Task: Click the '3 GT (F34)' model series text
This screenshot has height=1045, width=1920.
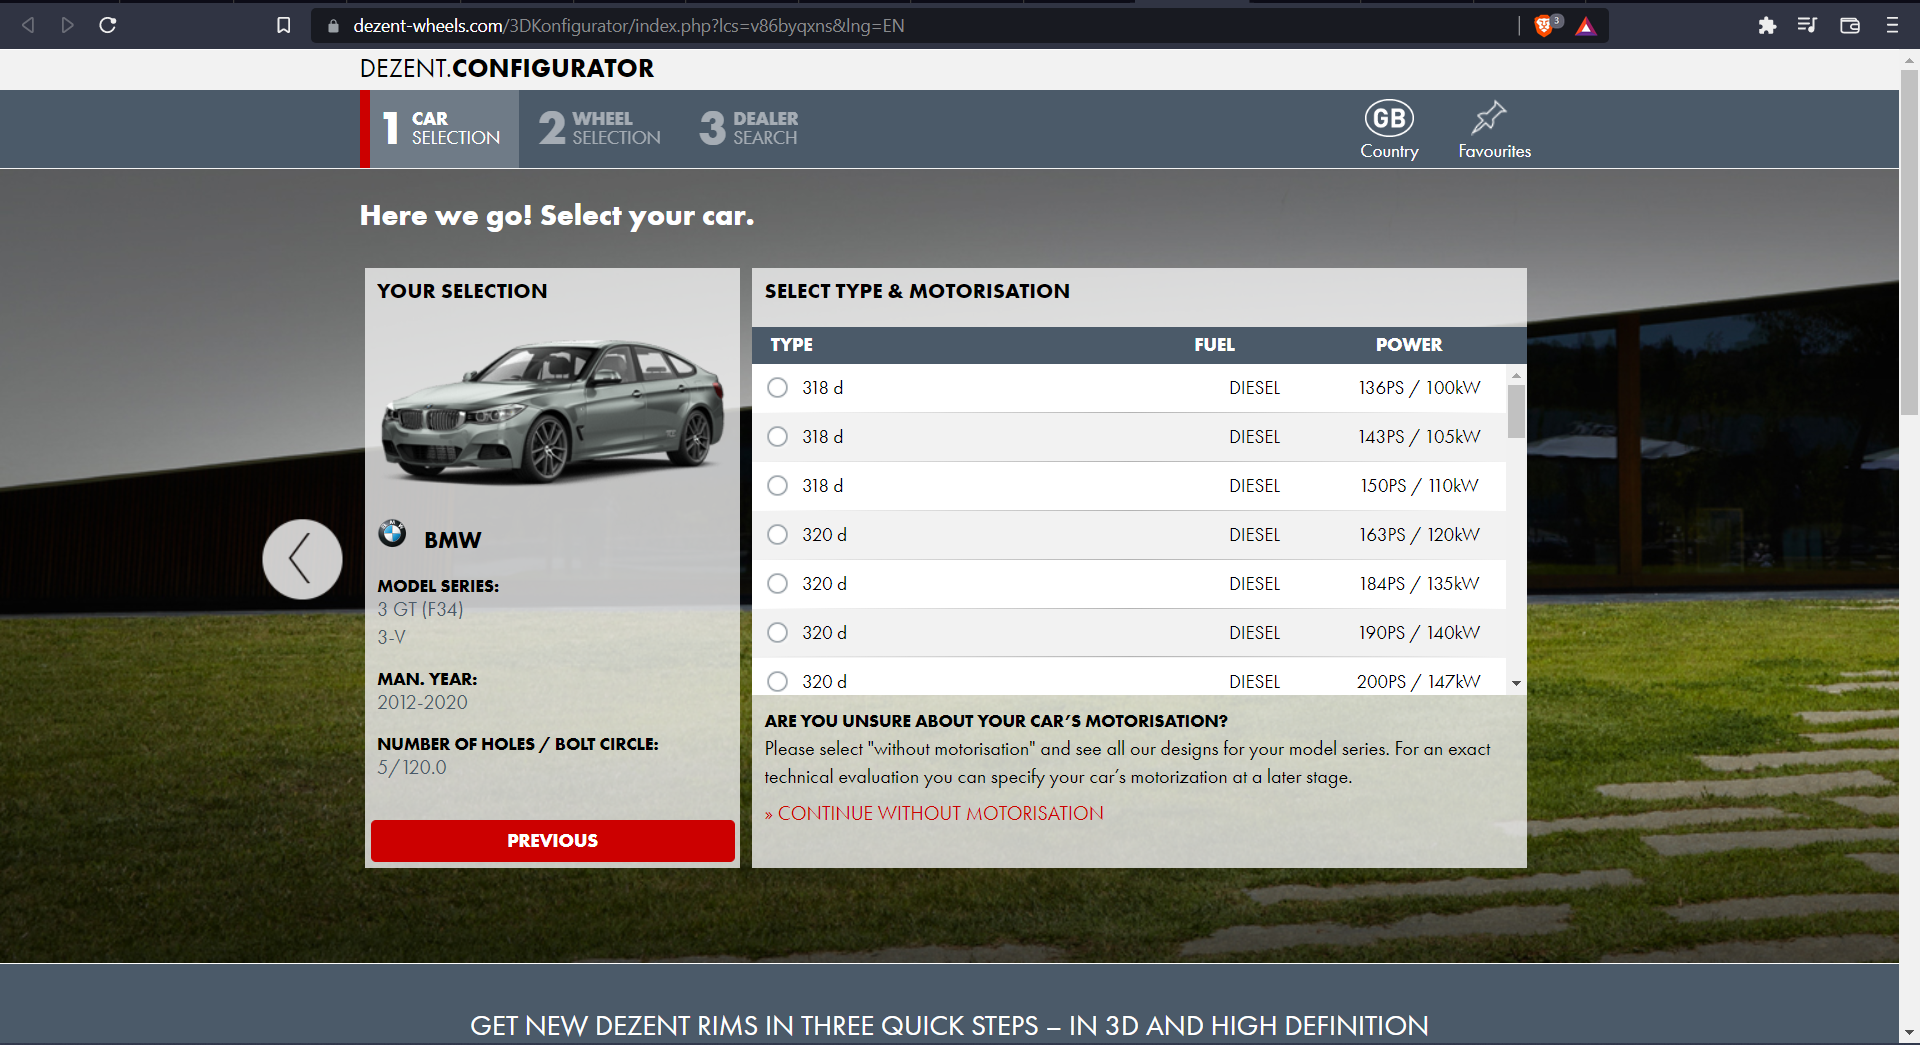Action: click(420, 610)
